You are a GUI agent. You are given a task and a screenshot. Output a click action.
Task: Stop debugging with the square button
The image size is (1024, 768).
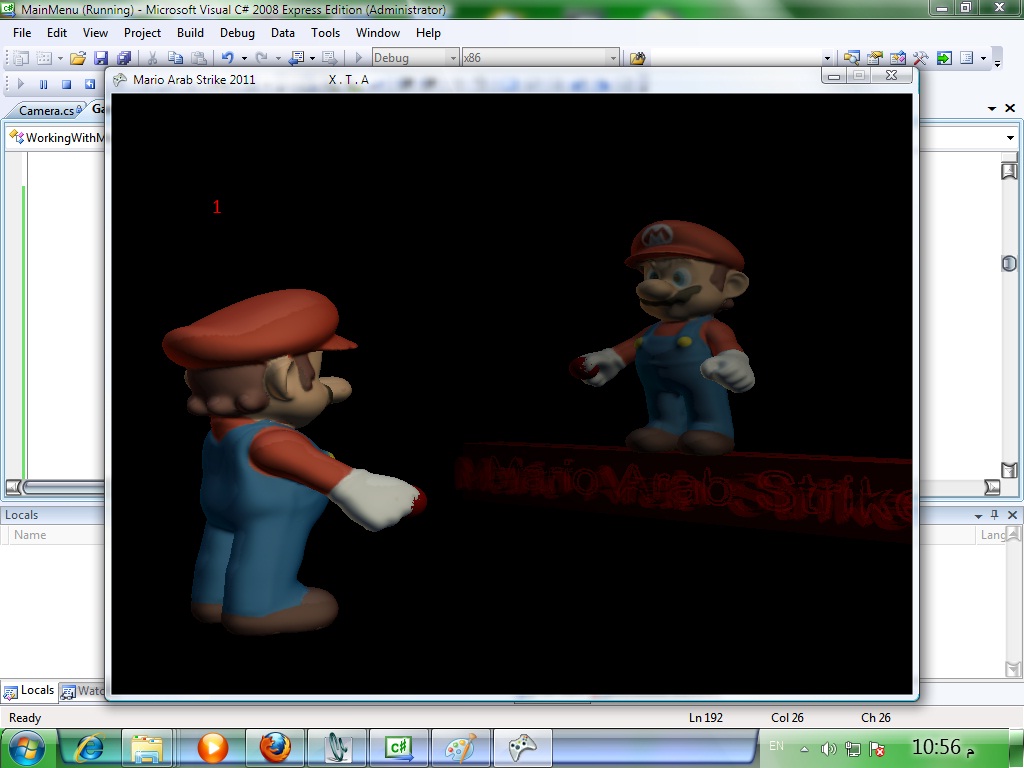coord(66,84)
